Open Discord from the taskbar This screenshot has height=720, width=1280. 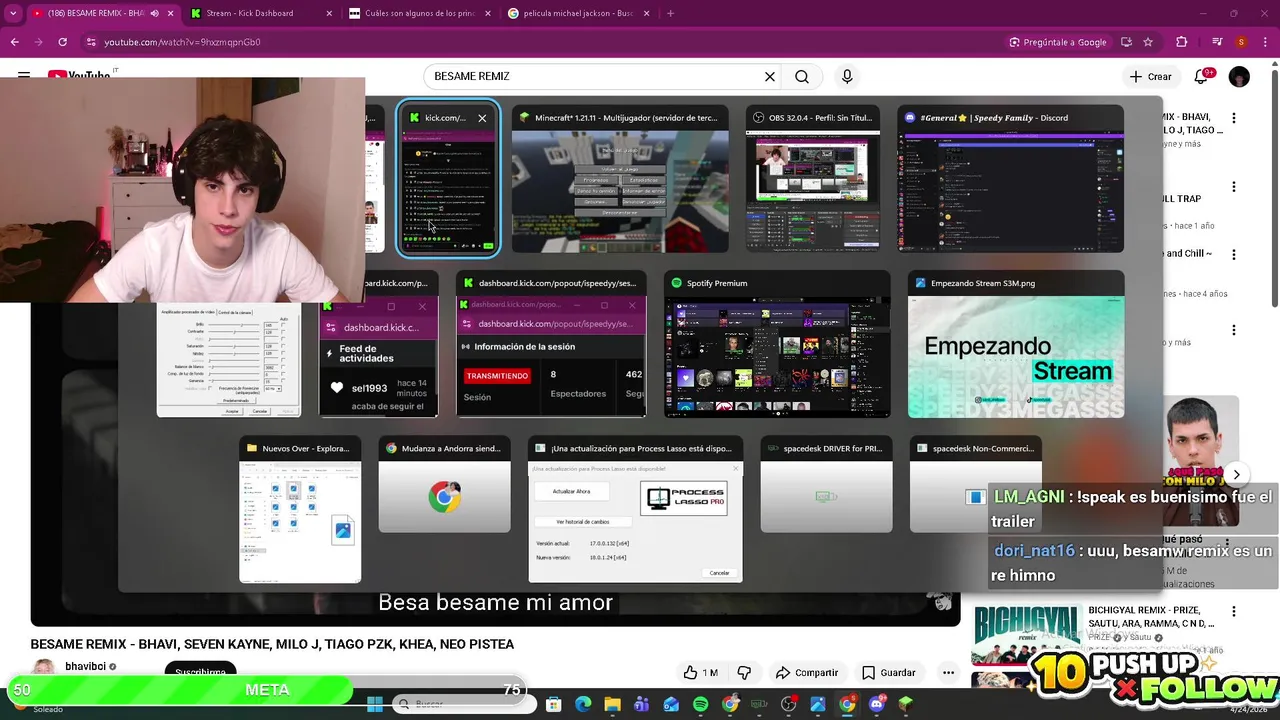[877, 705]
